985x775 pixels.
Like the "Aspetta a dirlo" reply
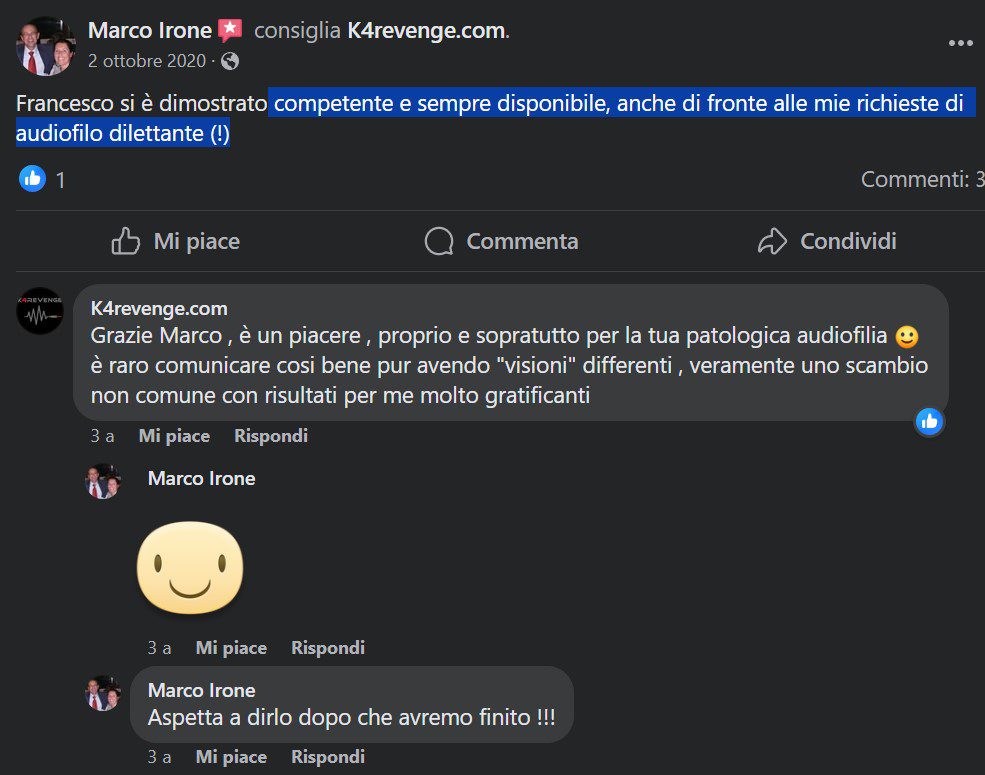(231, 757)
